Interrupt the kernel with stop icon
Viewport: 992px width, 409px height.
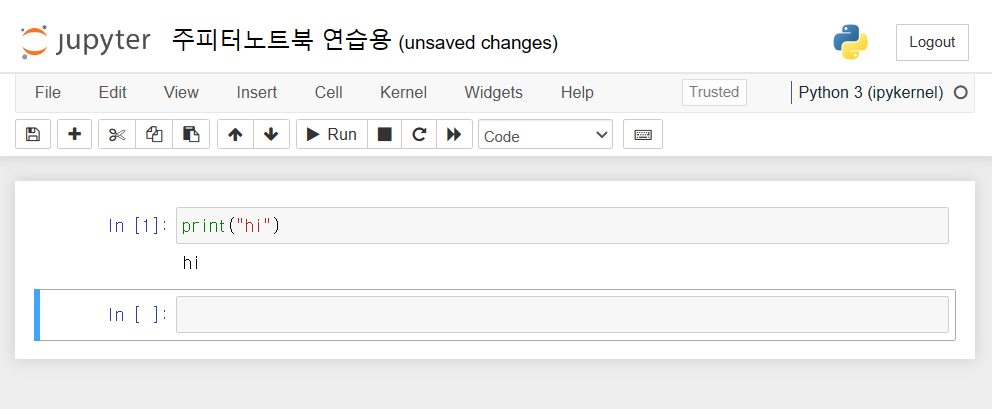pyautogui.click(x=385, y=134)
